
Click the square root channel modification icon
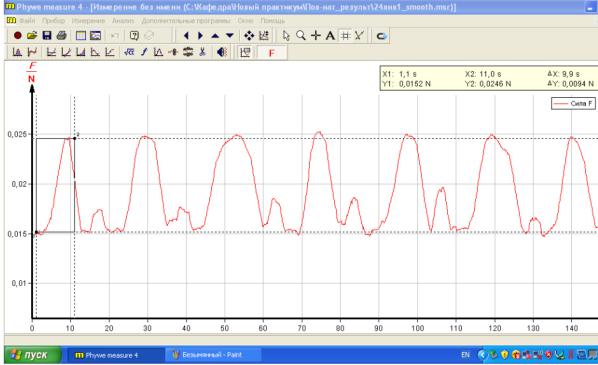click(129, 52)
